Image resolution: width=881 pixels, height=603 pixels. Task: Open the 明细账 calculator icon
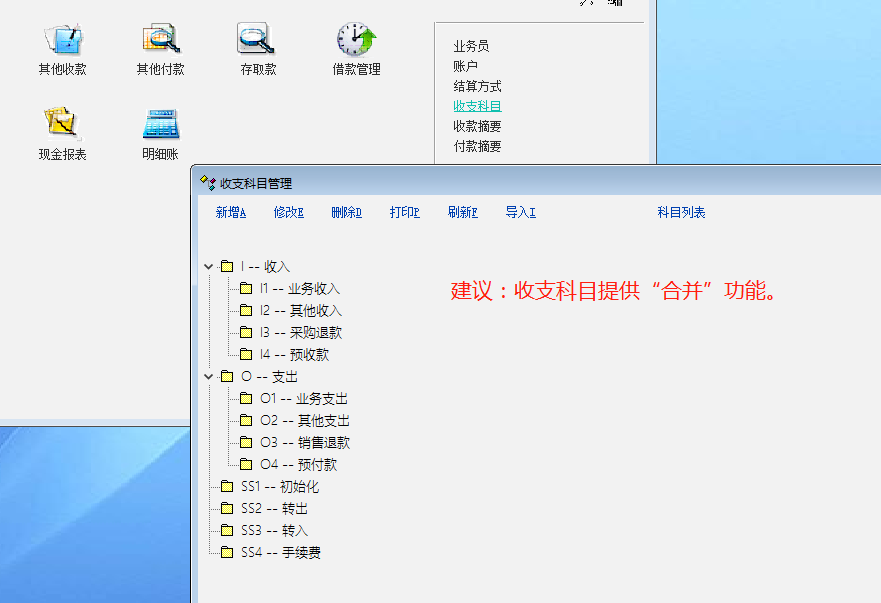point(160,123)
